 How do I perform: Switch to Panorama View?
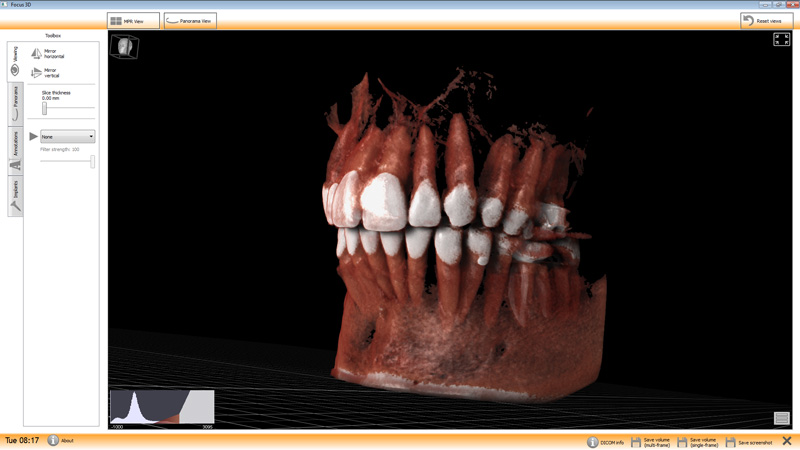(190, 21)
